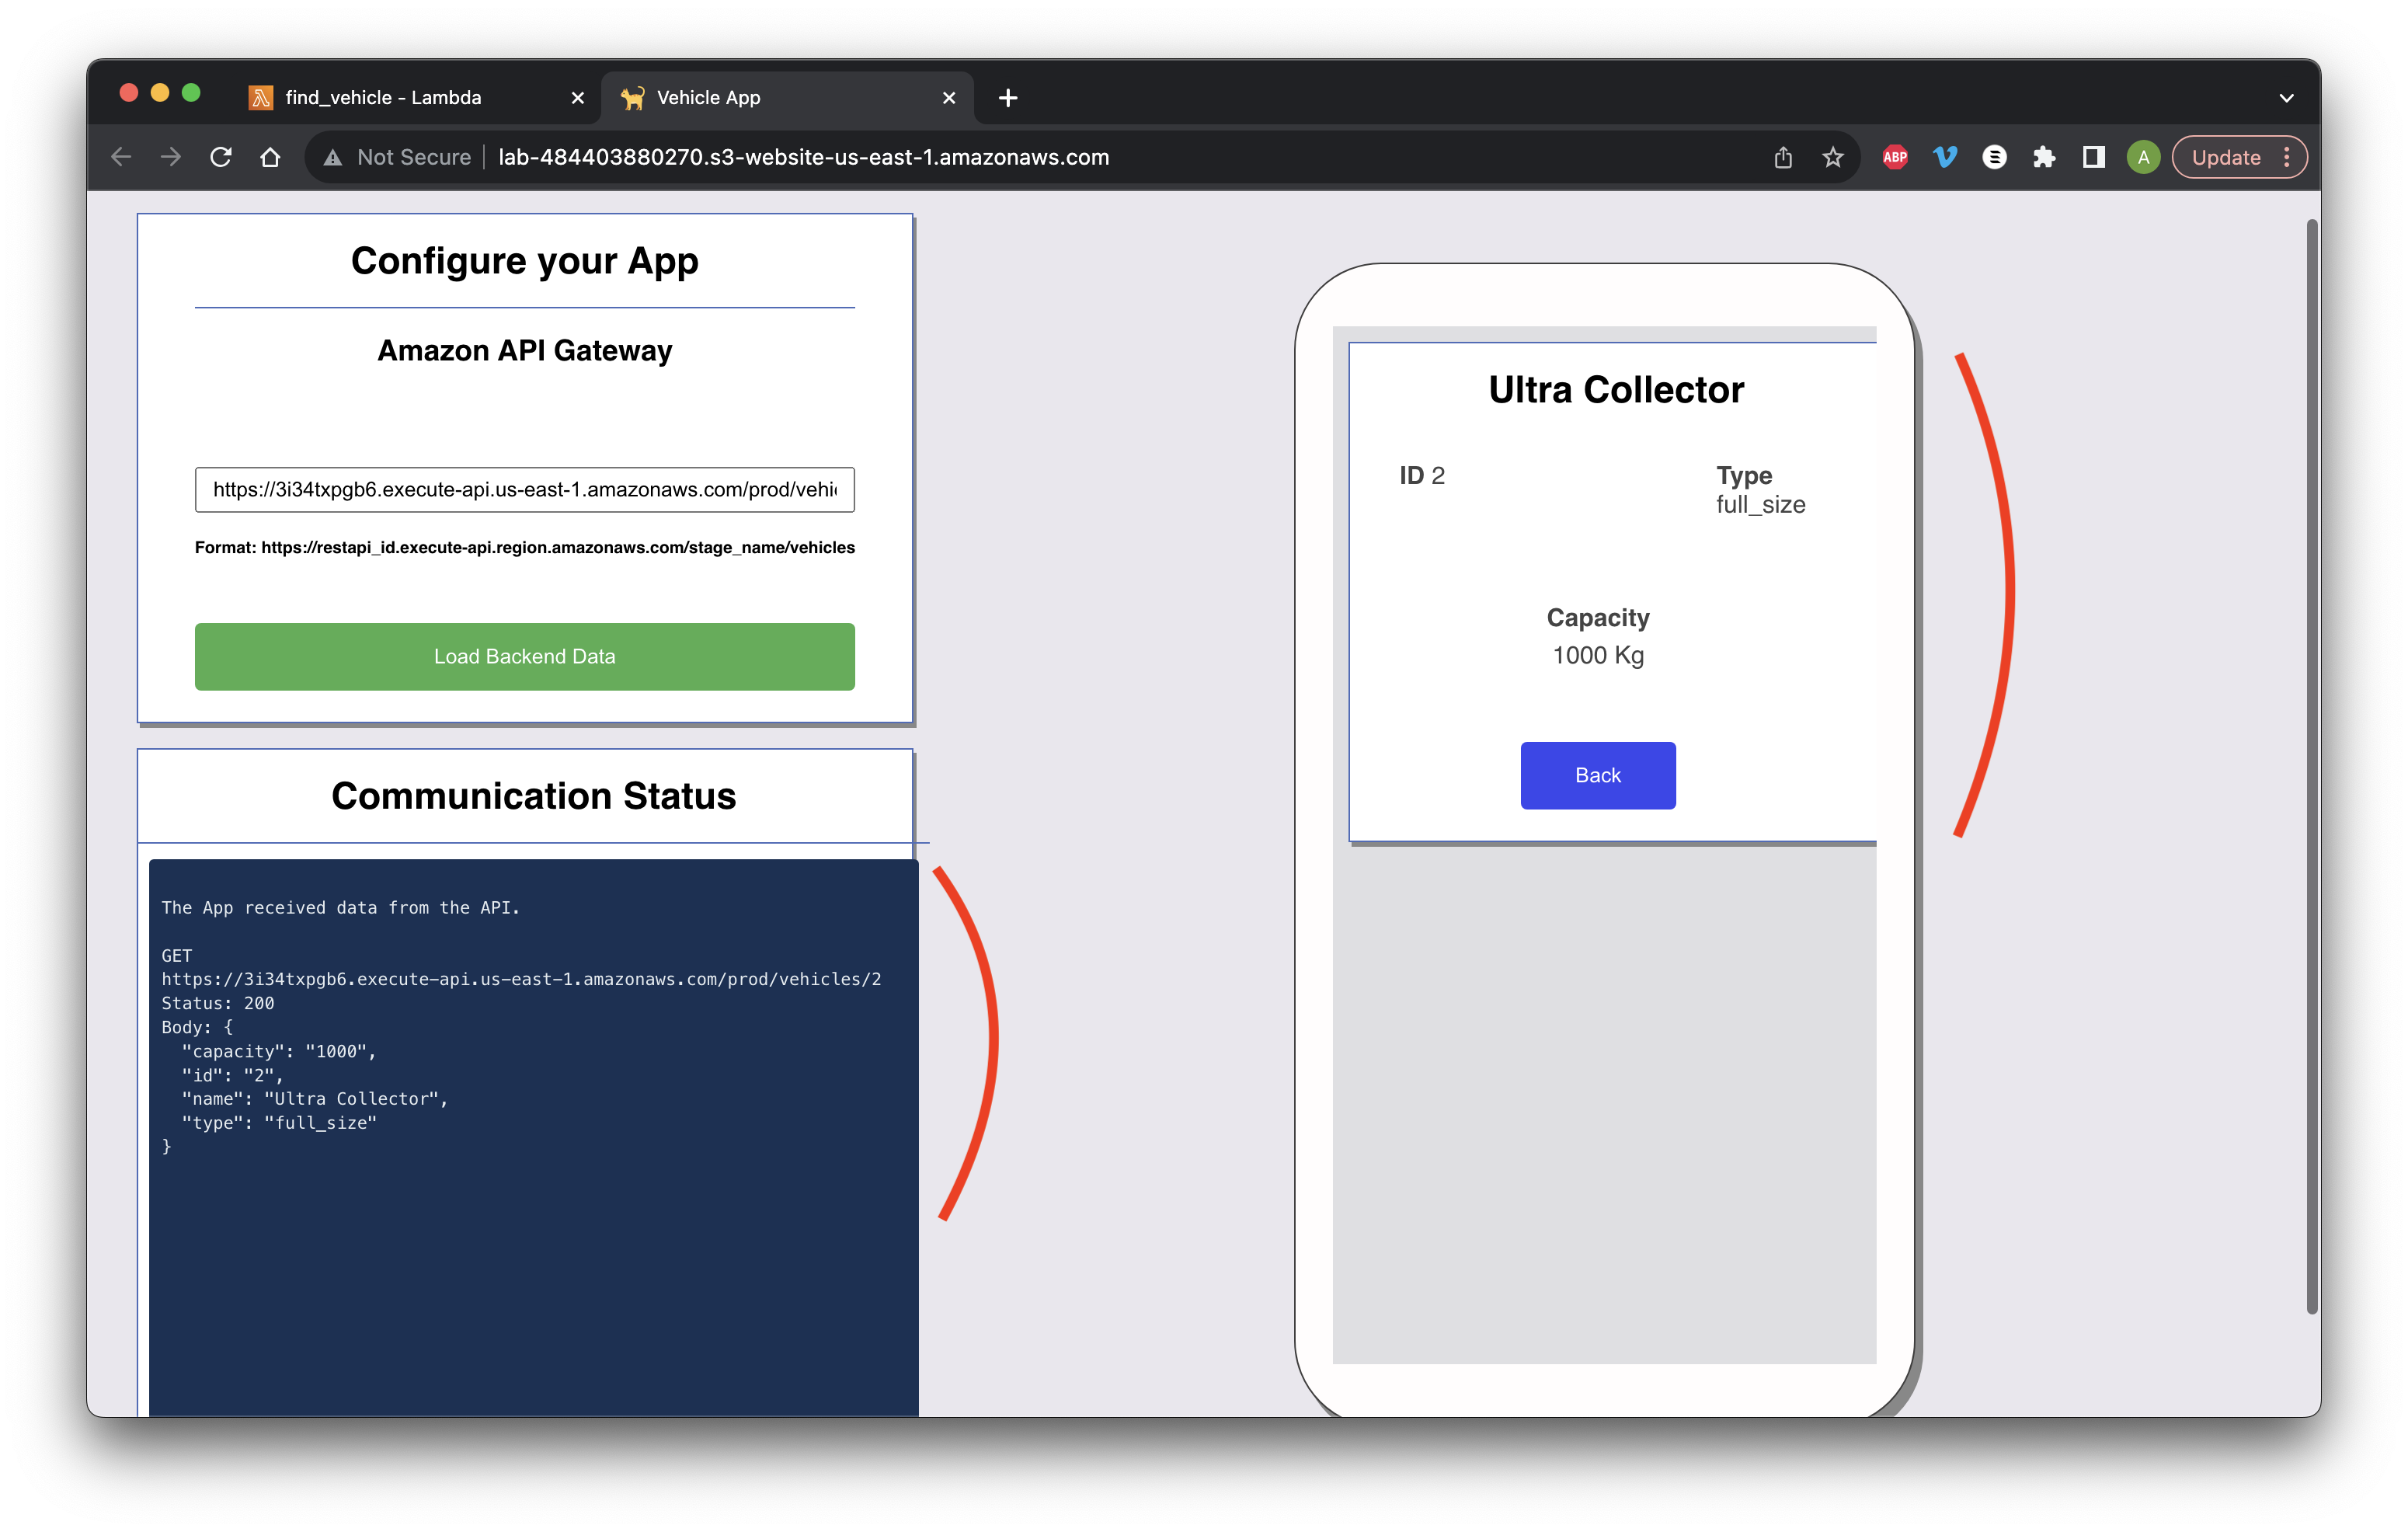The image size is (2408, 1532).
Task: Focus the API Gateway URL field
Action: click(525, 489)
